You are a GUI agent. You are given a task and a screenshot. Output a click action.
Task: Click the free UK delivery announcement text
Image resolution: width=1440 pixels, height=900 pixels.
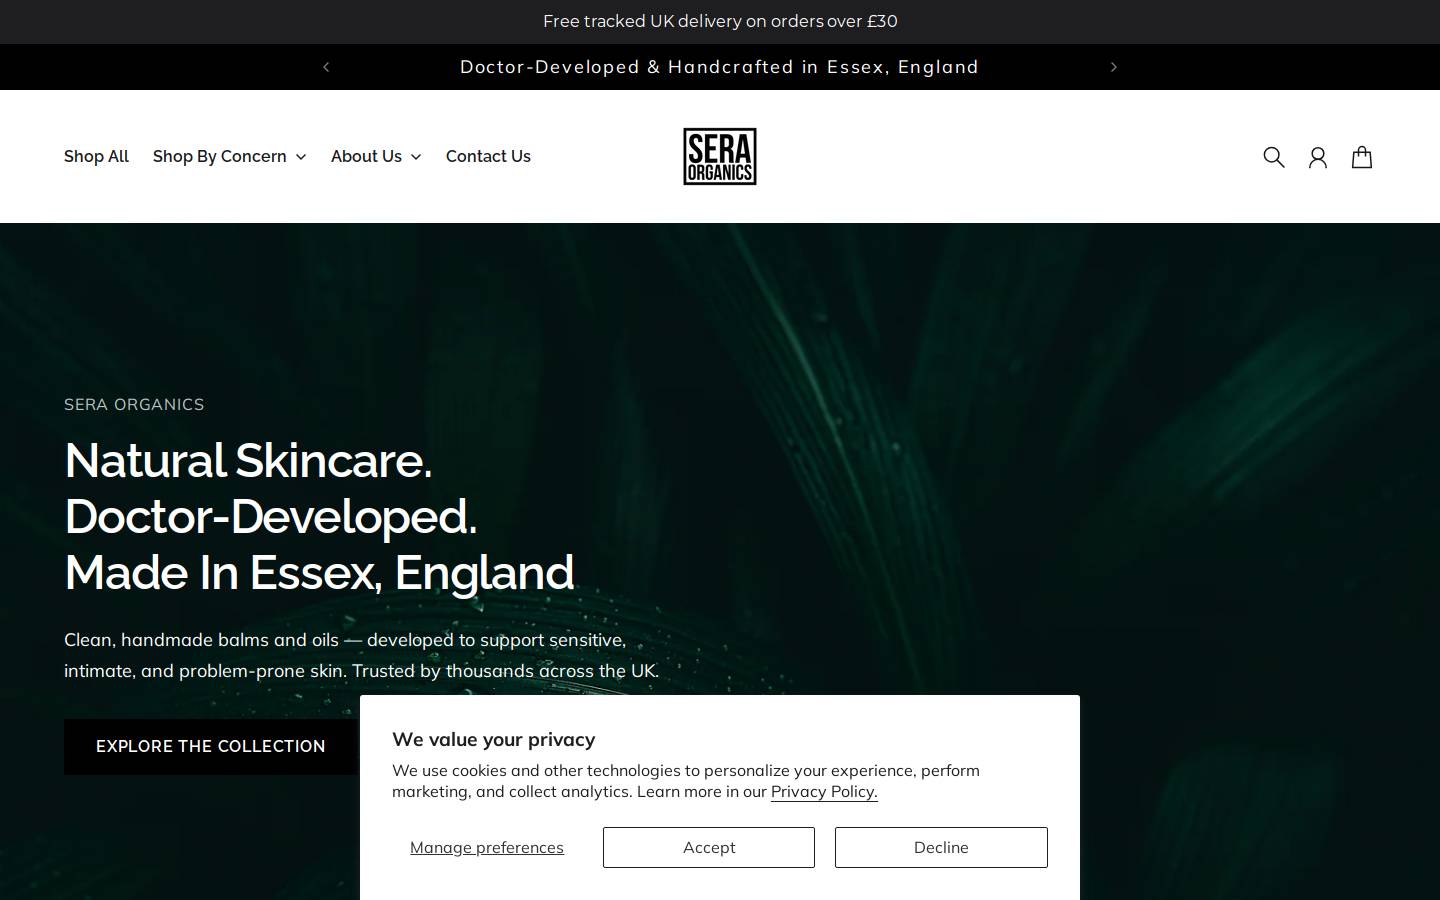pos(720,21)
